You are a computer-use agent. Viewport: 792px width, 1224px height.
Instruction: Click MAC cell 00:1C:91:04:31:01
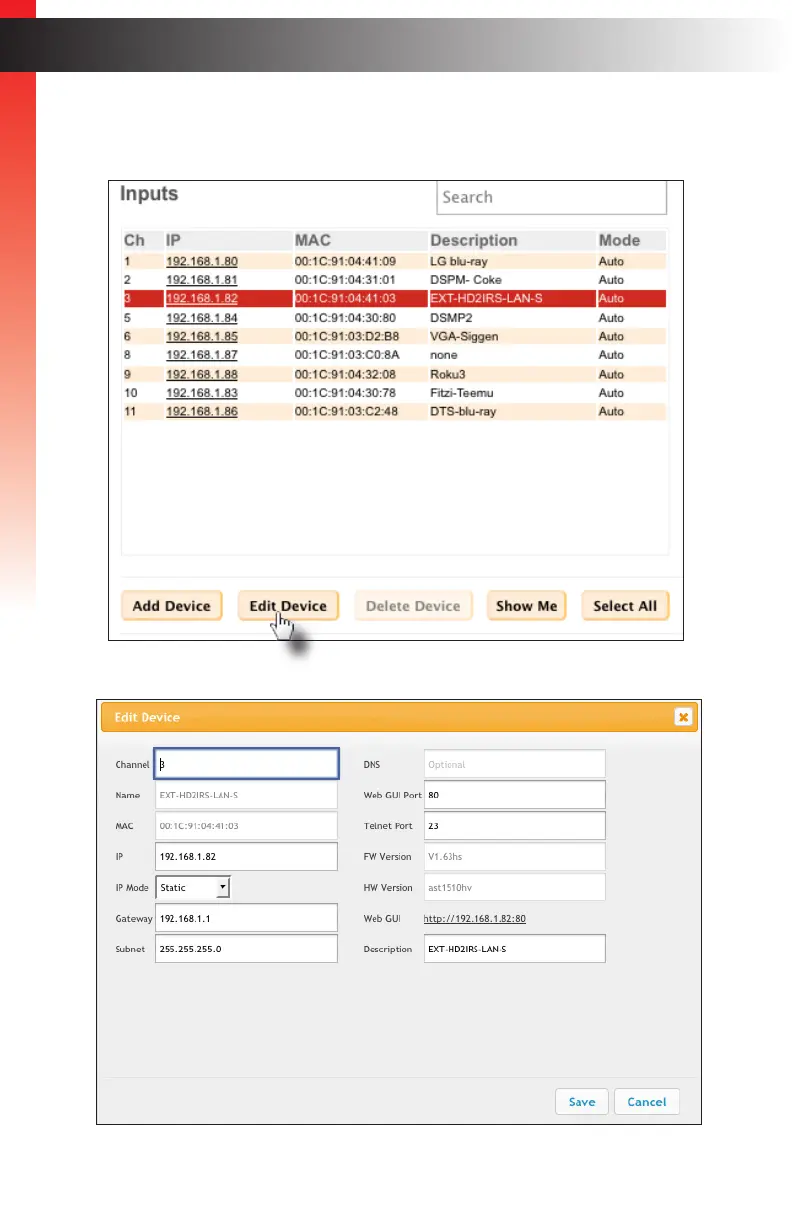(345, 280)
